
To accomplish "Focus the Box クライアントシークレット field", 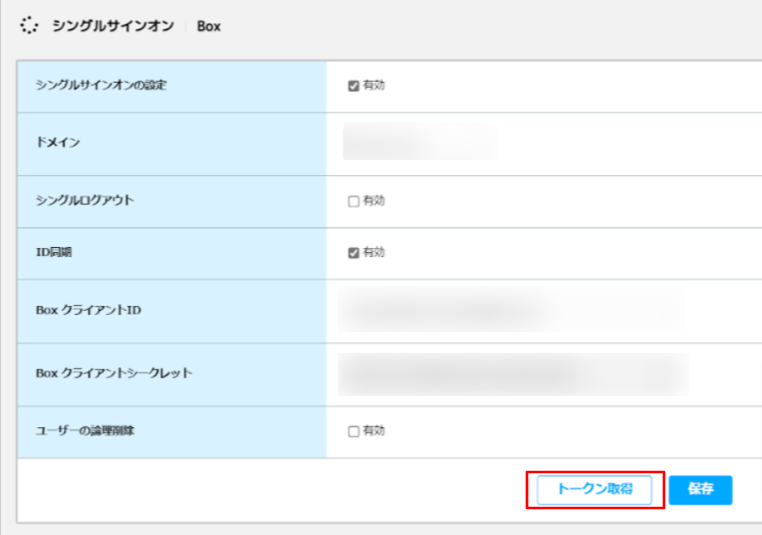I will click(x=513, y=374).
